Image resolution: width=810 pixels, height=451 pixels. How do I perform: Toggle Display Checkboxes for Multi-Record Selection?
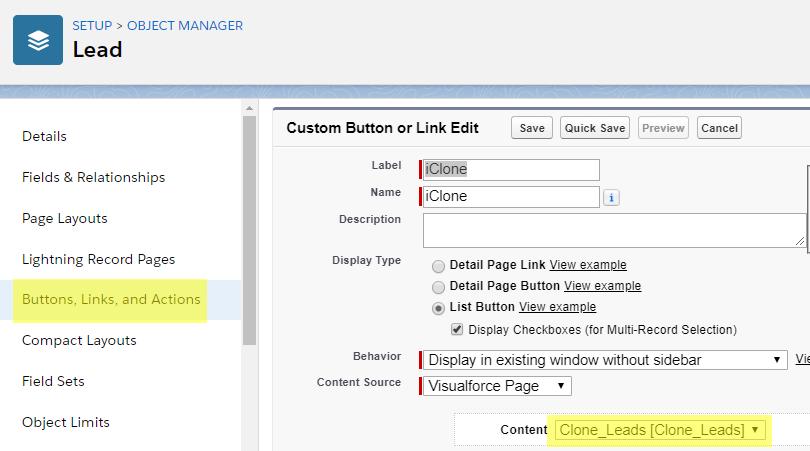click(457, 330)
